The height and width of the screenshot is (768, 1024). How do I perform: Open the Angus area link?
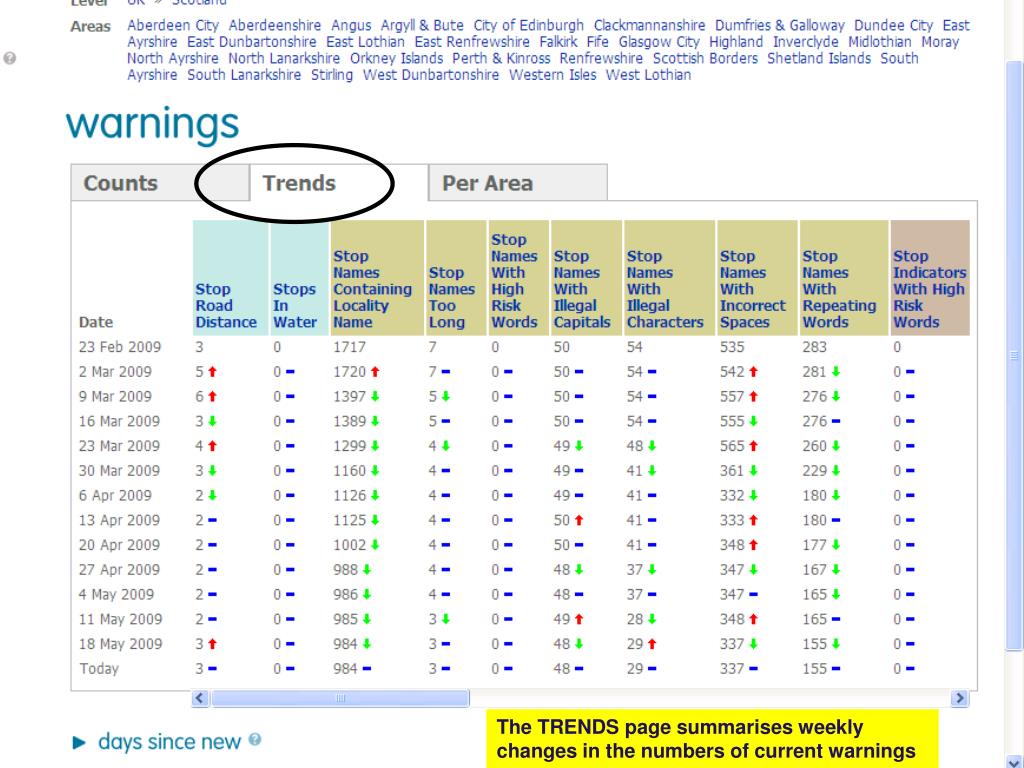[351, 25]
